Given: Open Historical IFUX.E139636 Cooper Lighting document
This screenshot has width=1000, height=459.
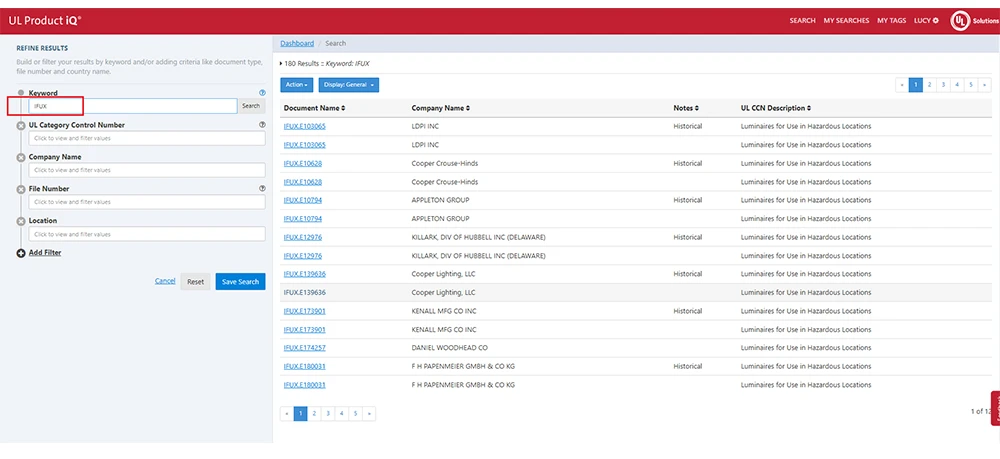Looking at the screenshot, I should coord(305,274).
